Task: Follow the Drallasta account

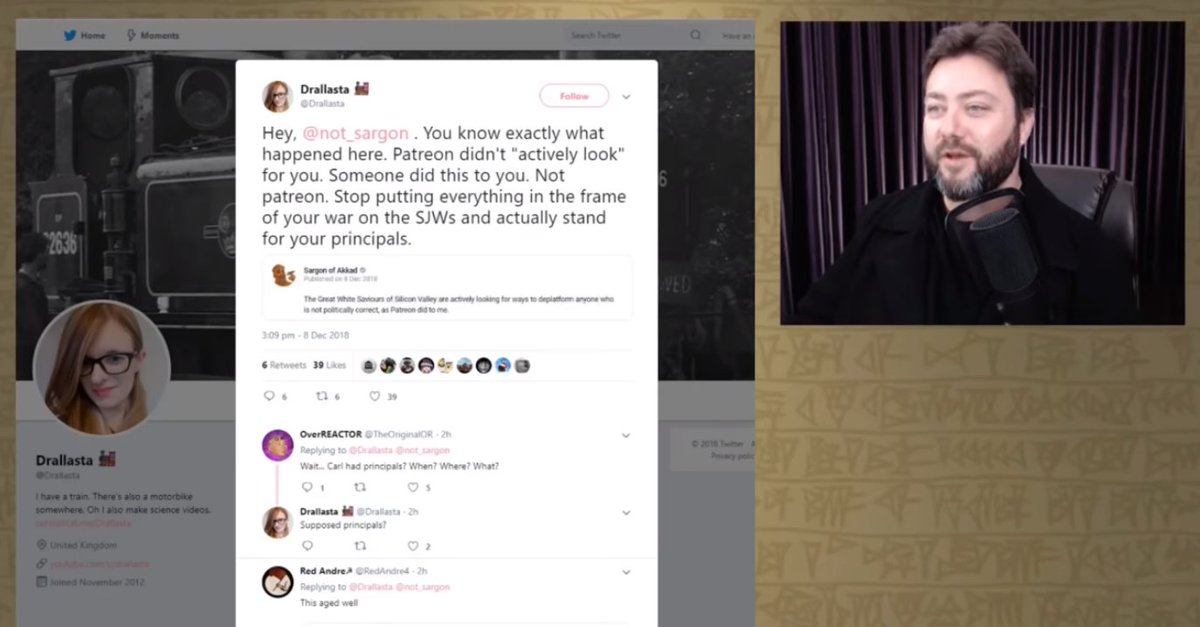Action: (x=574, y=96)
